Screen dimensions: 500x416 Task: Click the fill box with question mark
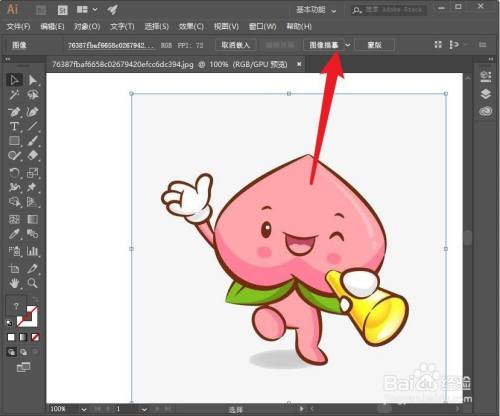click(x=15, y=306)
